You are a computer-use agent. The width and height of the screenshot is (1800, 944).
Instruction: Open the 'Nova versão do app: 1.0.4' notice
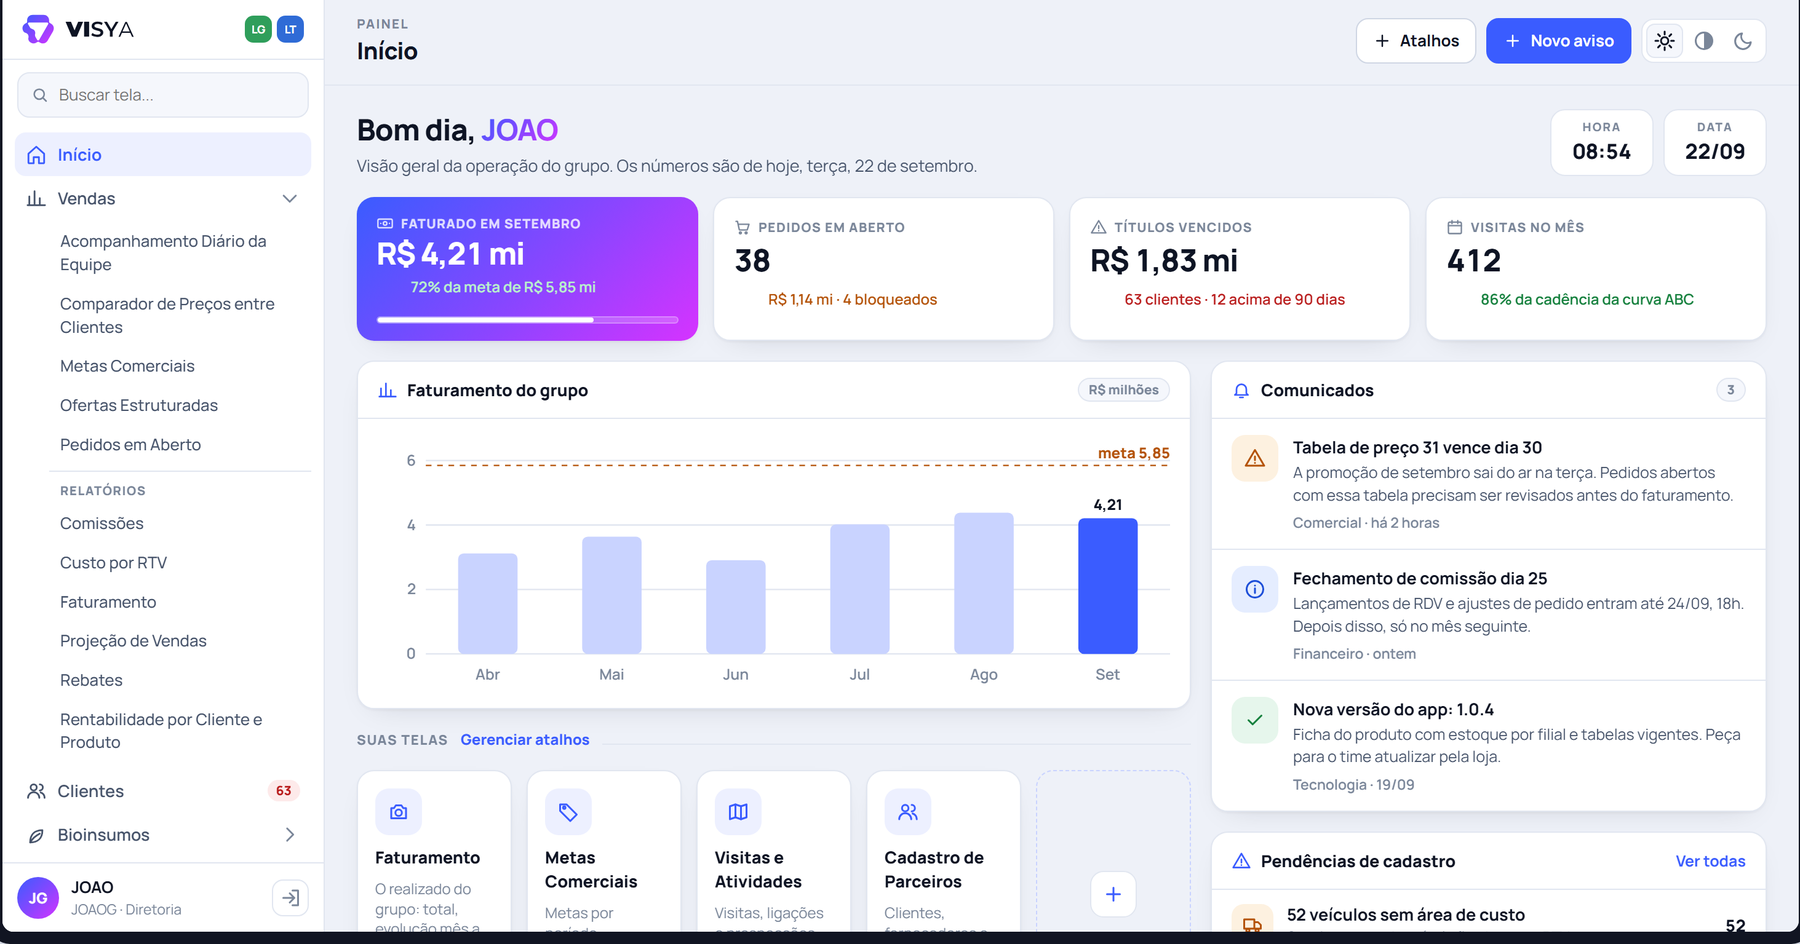click(1488, 746)
